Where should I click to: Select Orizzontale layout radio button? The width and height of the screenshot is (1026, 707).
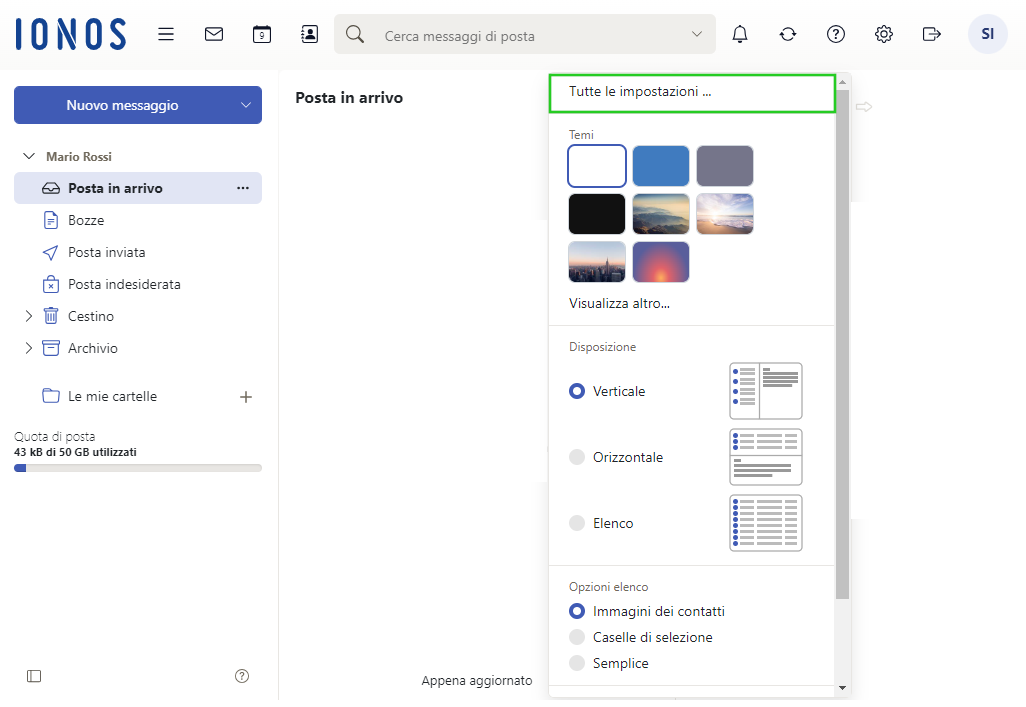click(x=576, y=457)
